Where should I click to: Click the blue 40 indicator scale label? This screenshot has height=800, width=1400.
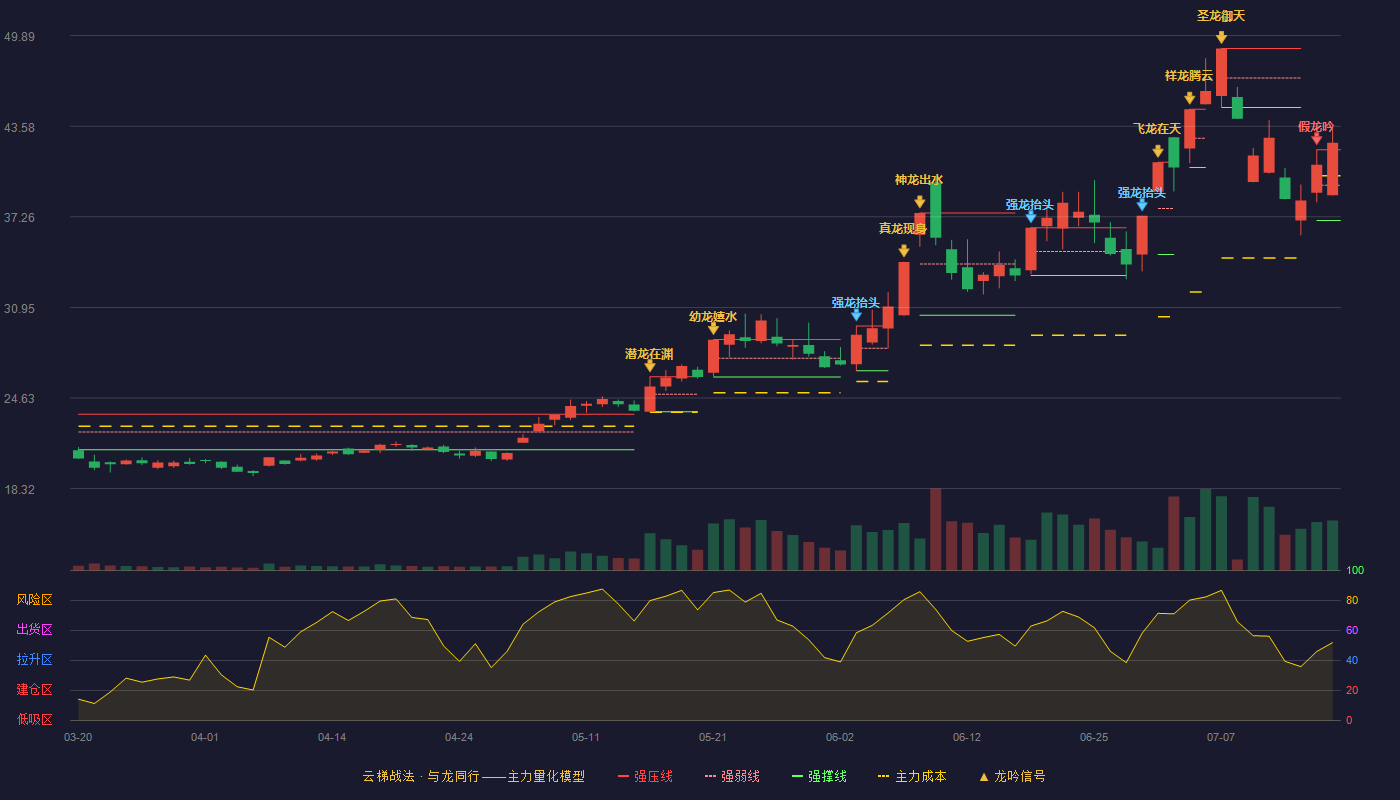coord(1352,661)
